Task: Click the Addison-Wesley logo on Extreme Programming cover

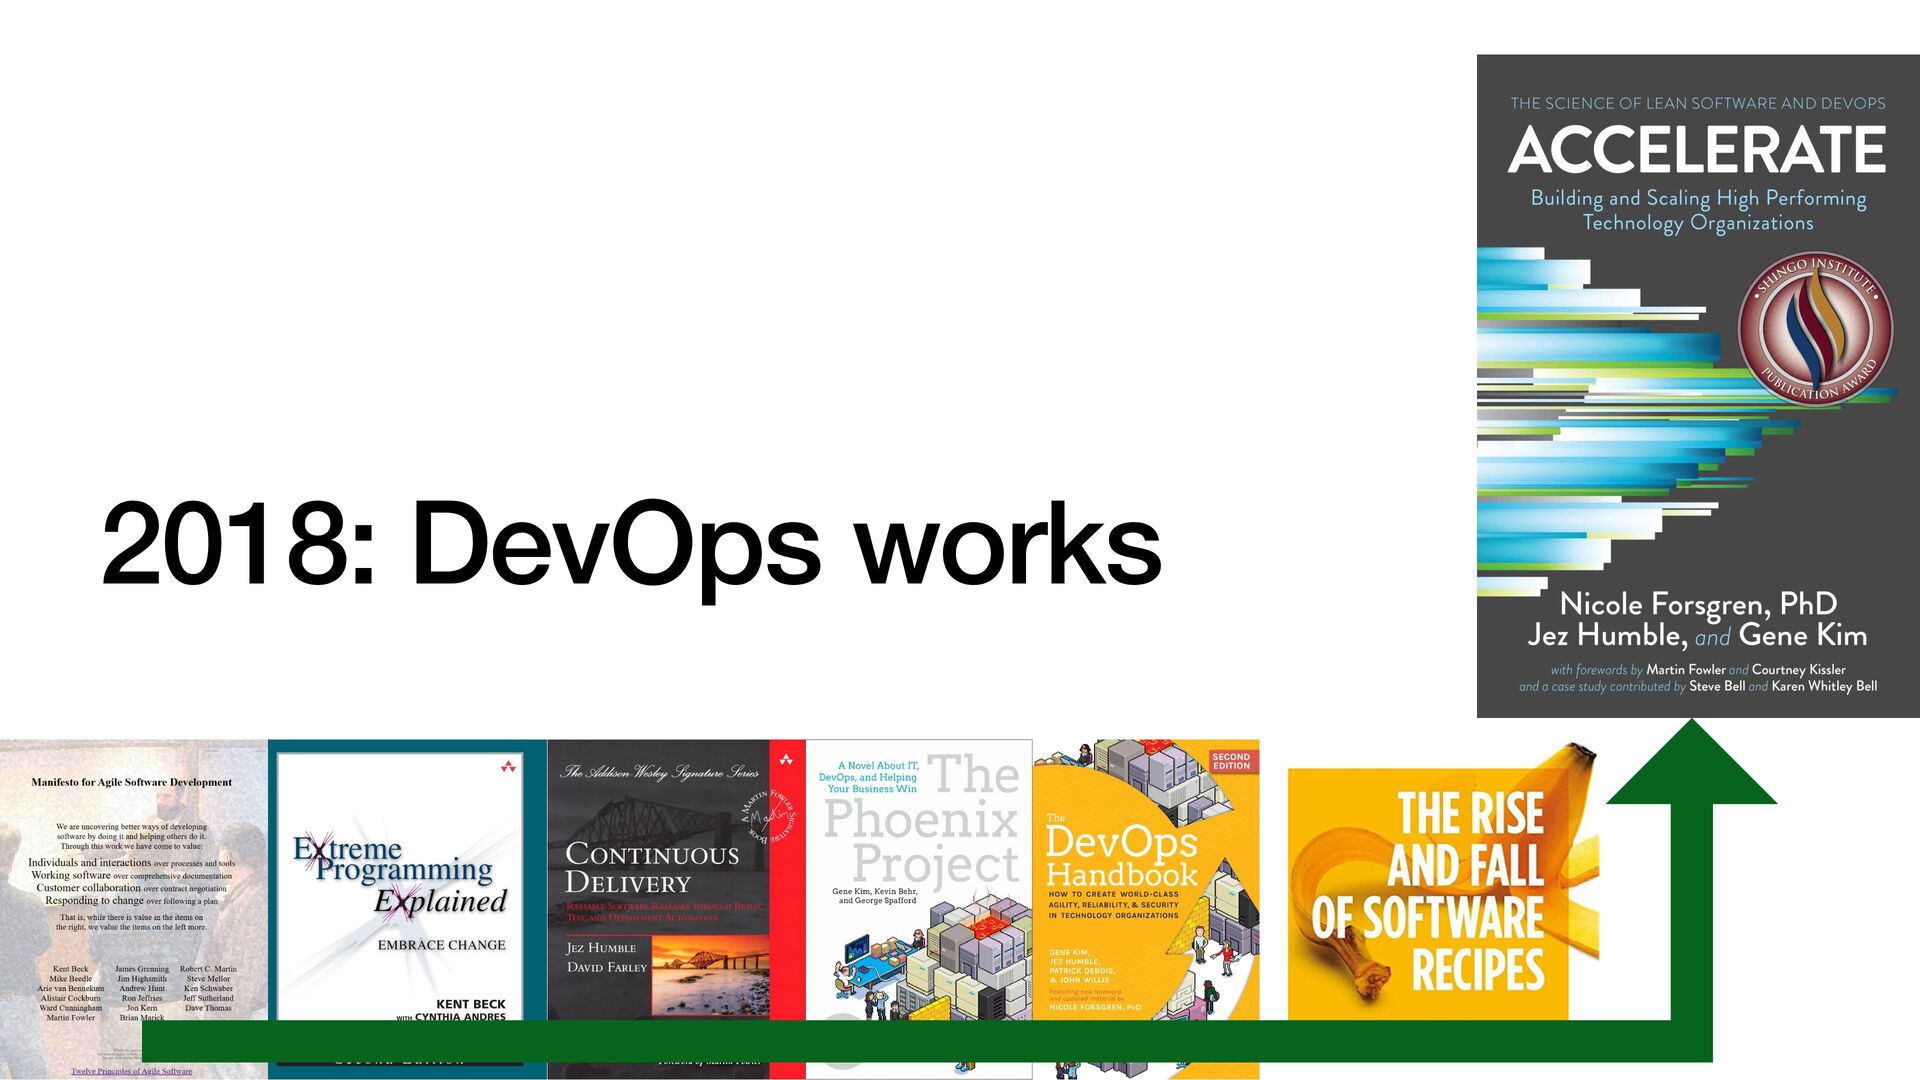Action: (508, 767)
